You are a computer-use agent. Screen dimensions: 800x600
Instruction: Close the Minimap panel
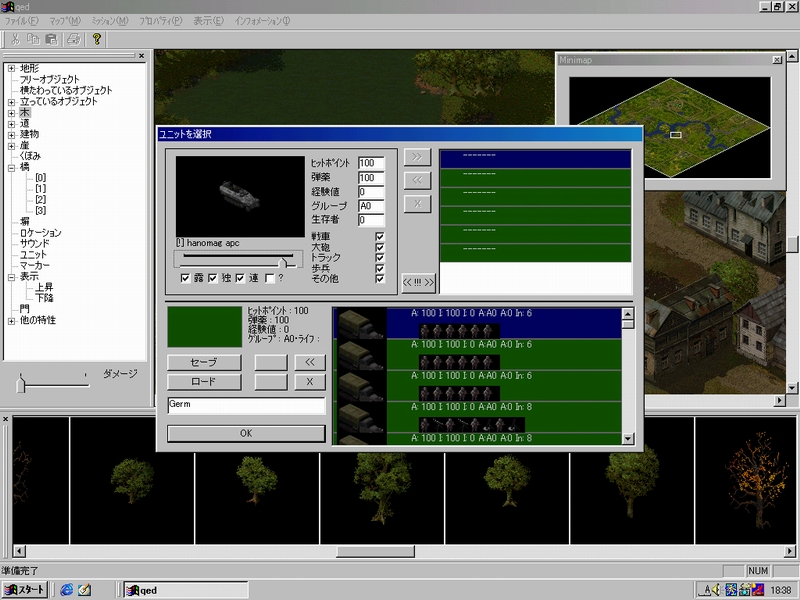(777, 60)
